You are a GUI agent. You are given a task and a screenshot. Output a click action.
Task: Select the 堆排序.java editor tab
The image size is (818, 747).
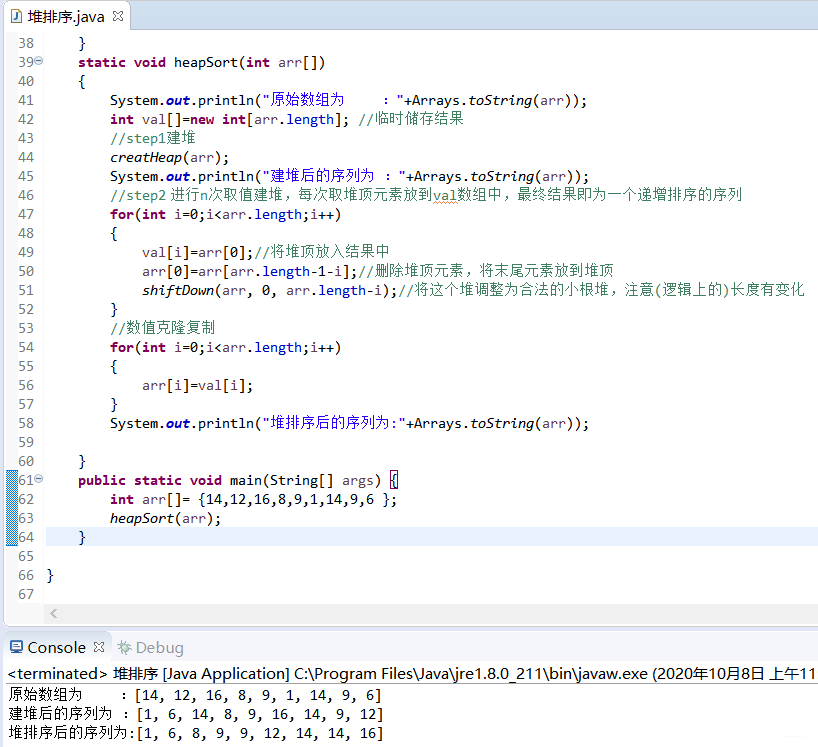[66, 17]
